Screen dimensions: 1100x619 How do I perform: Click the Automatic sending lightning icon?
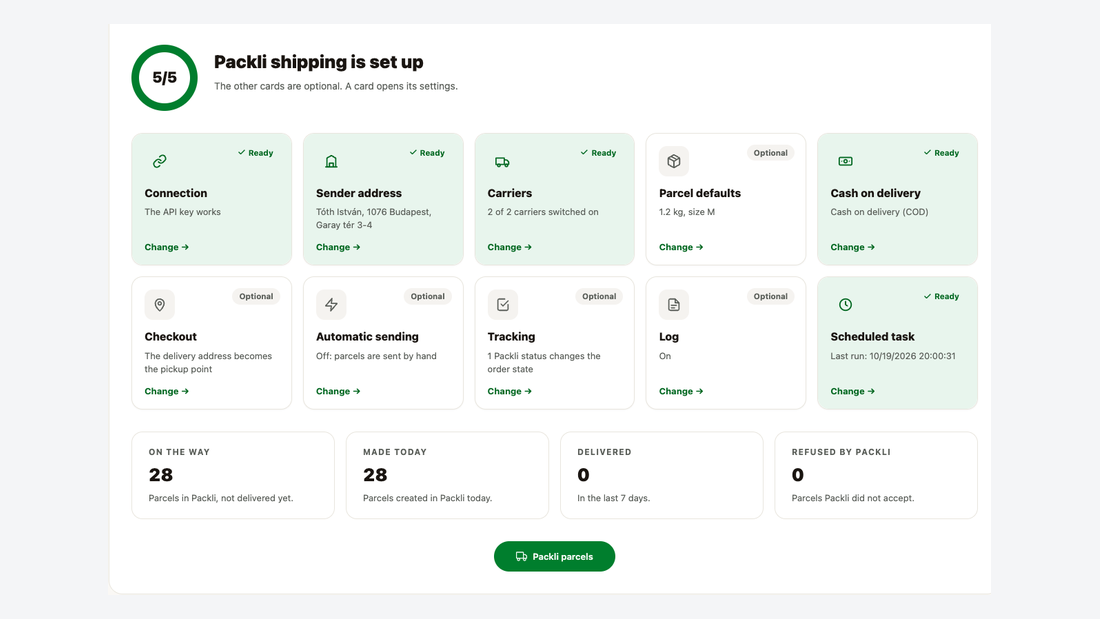point(331,305)
